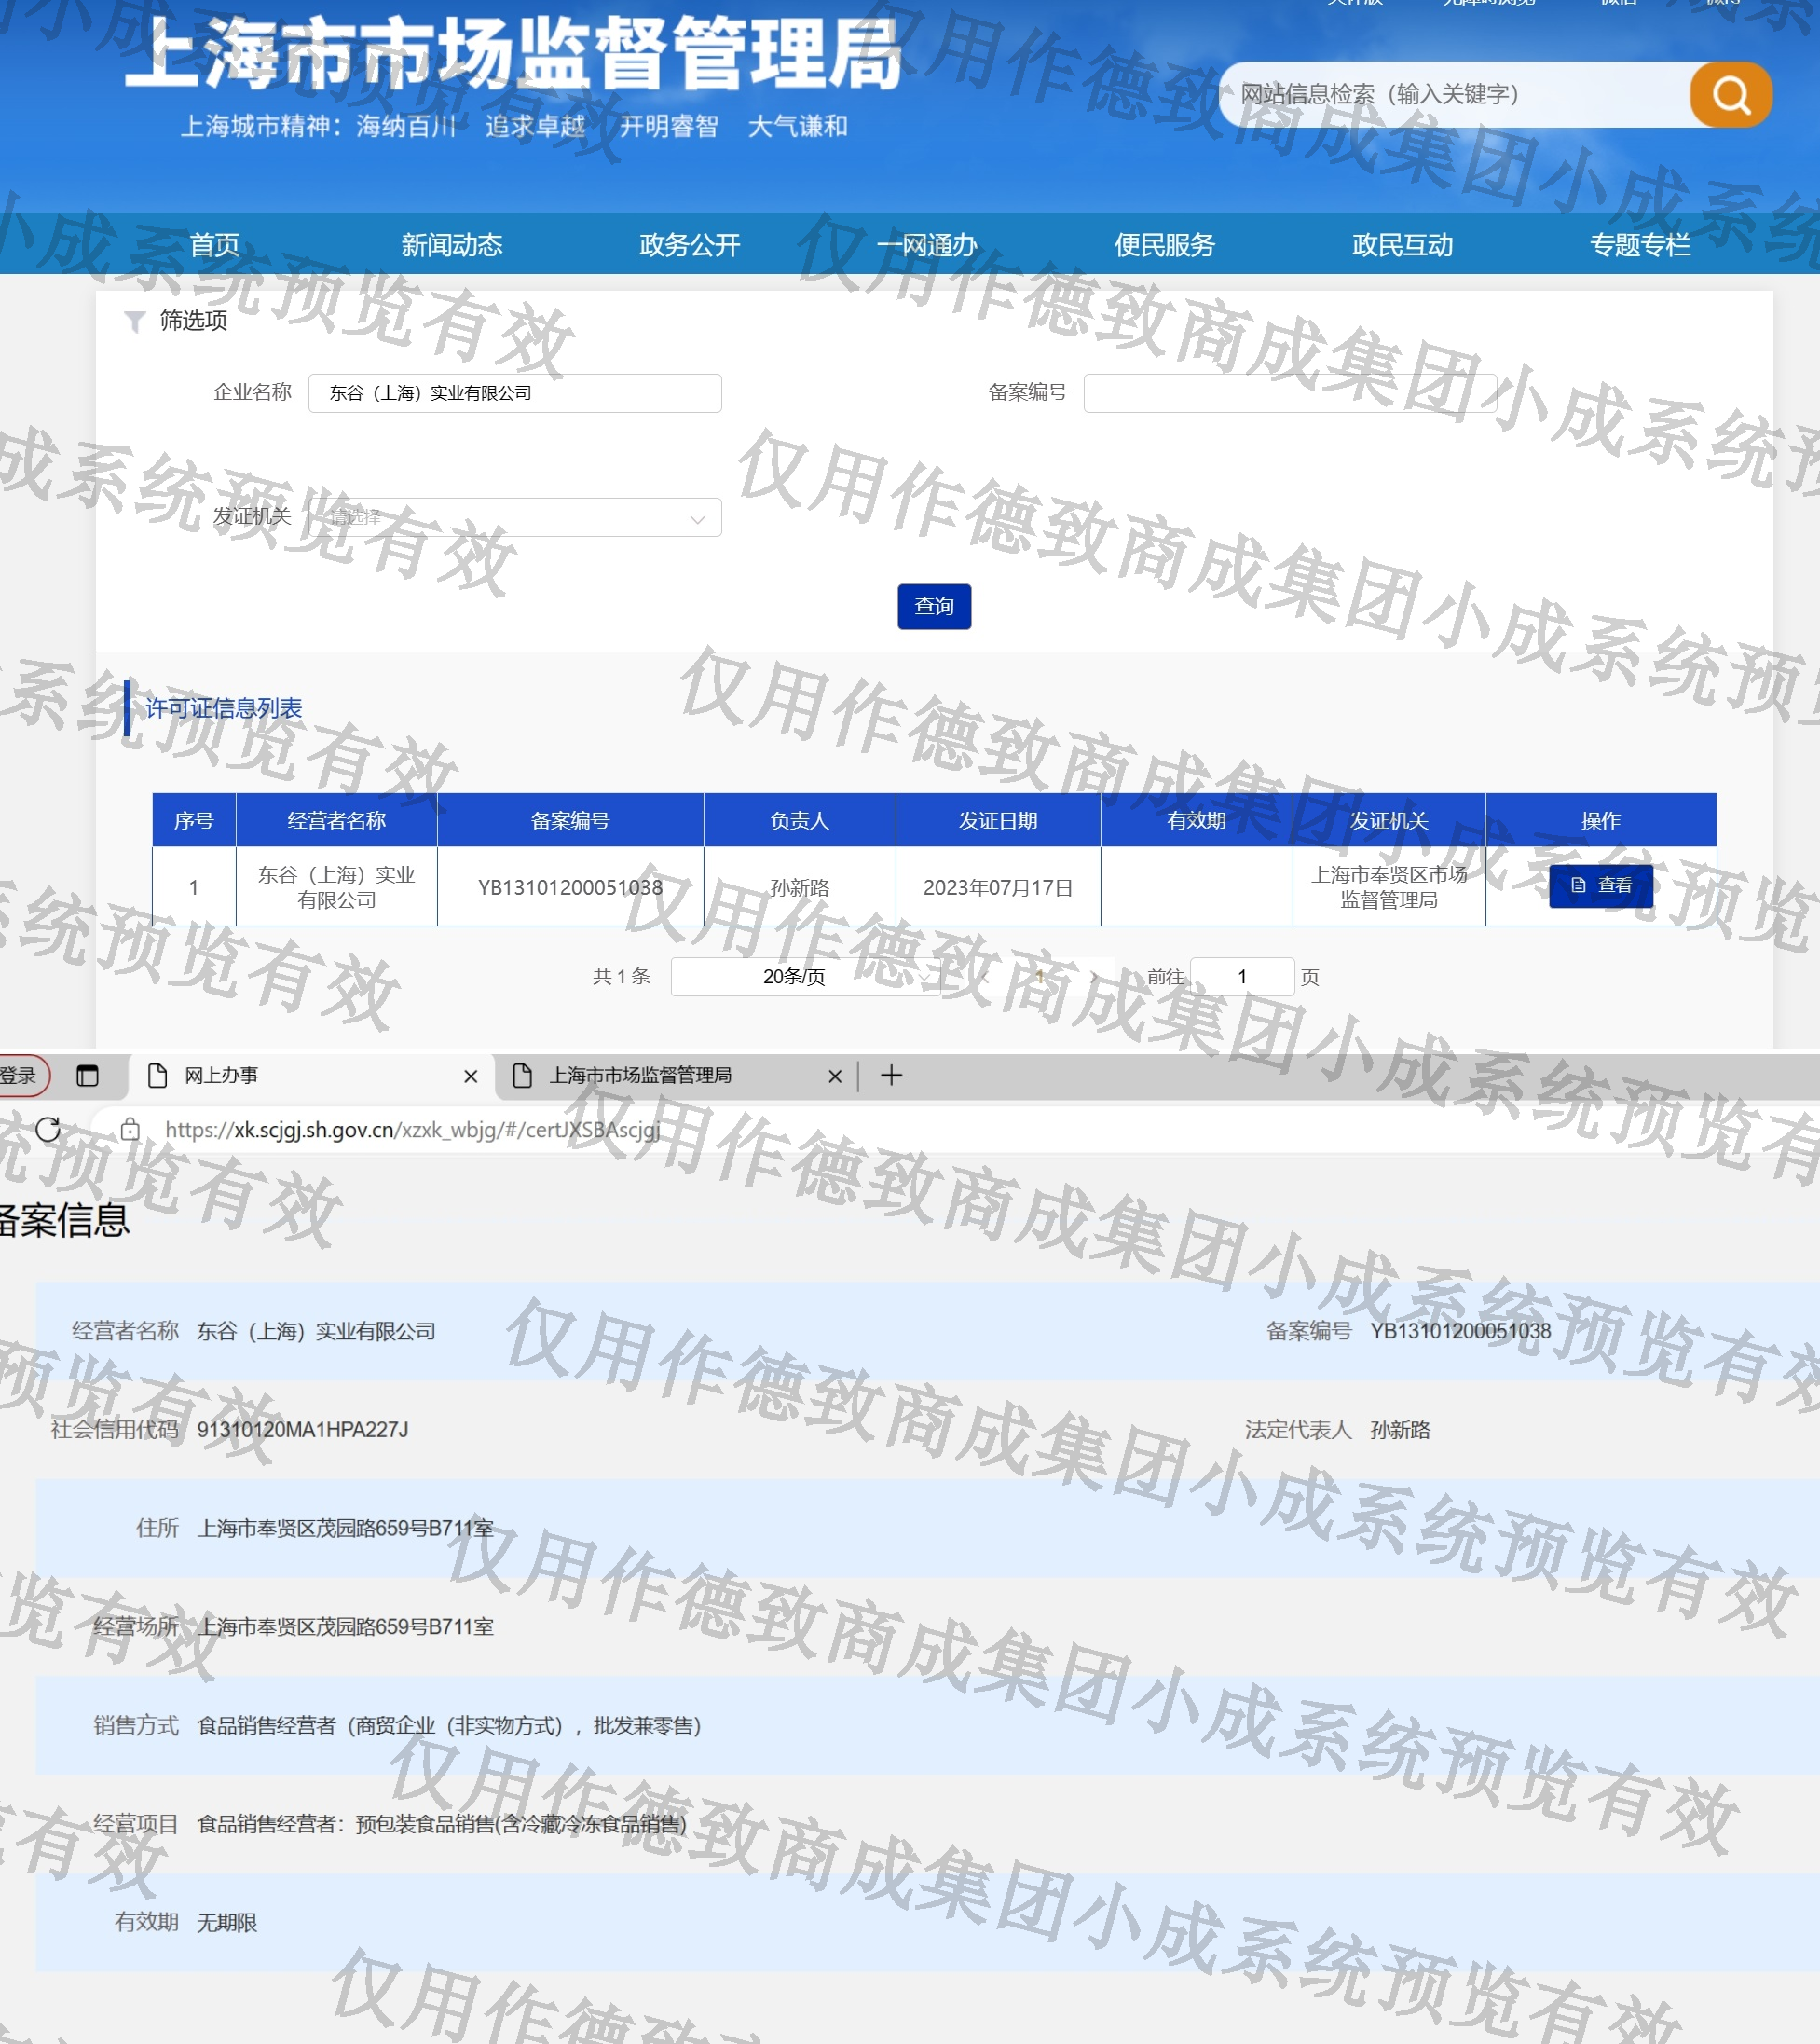Open the 新闻动态 navigation menu
This screenshot has width=1820, height=2044.
pyautogui.click(x=452, y=245)
